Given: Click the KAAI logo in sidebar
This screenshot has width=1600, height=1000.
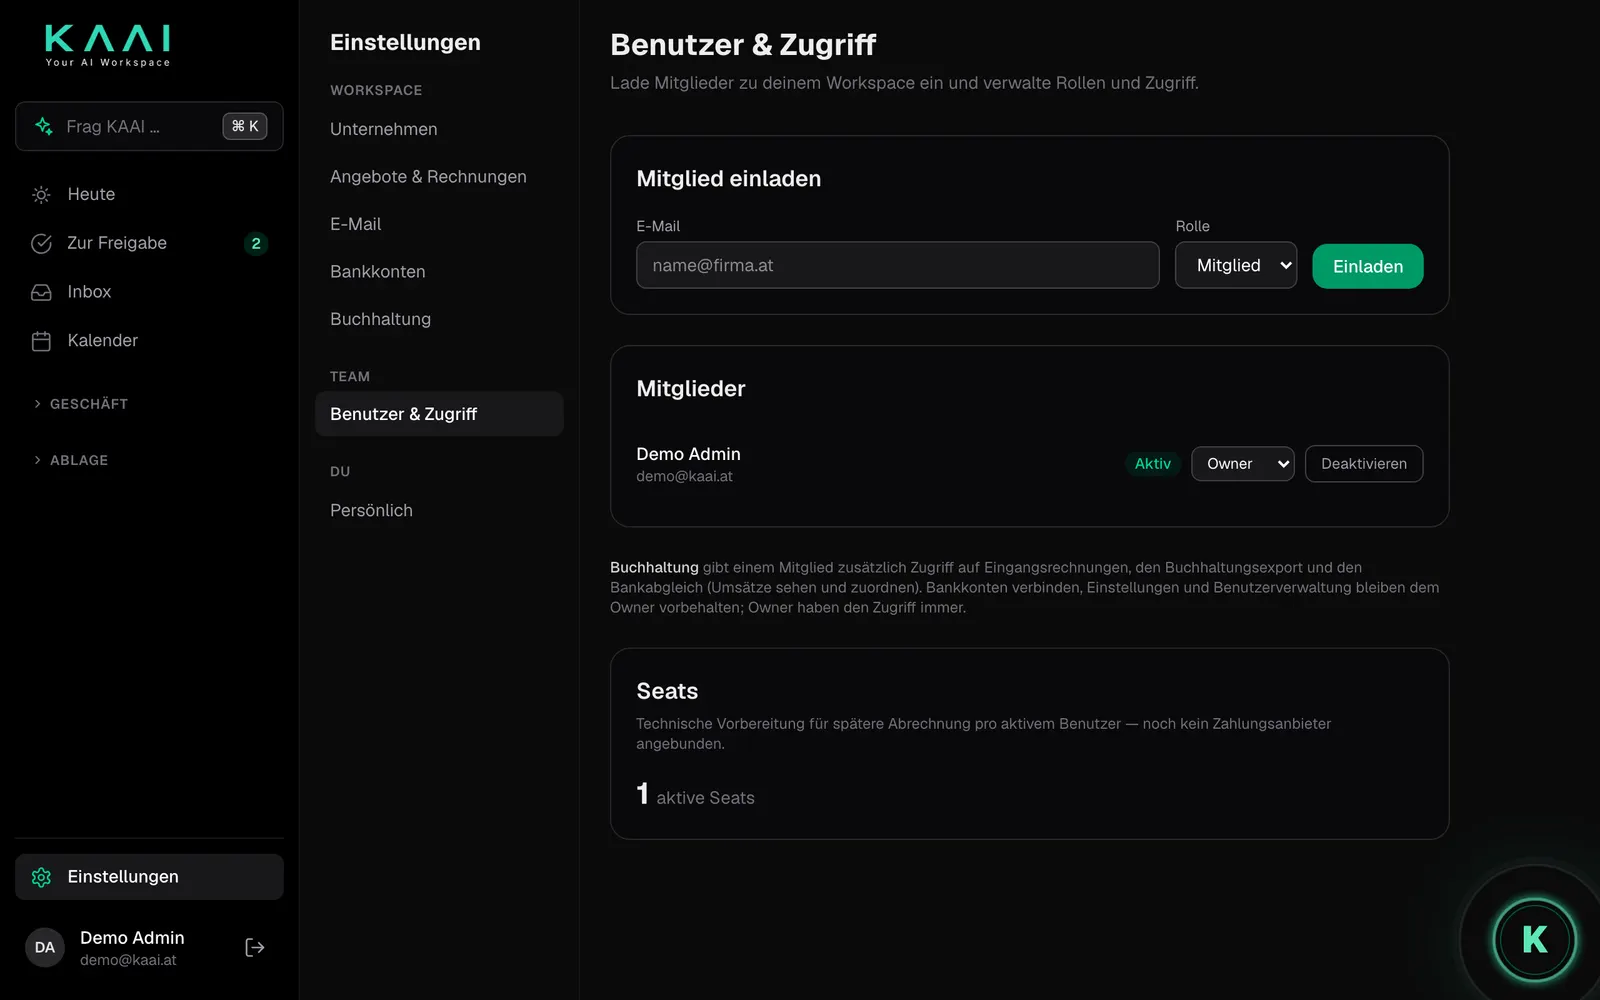Looking at the screenshot, I should [x=108, y=46].
